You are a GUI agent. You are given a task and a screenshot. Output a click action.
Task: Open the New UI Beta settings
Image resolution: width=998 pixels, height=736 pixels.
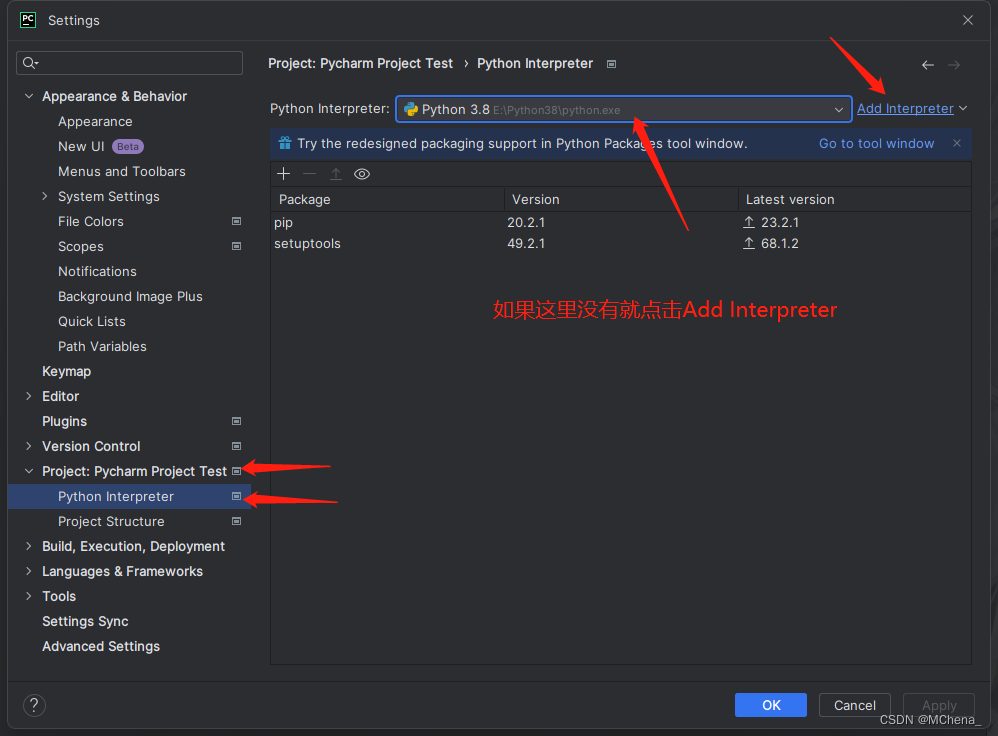click(x=101, y=146)
